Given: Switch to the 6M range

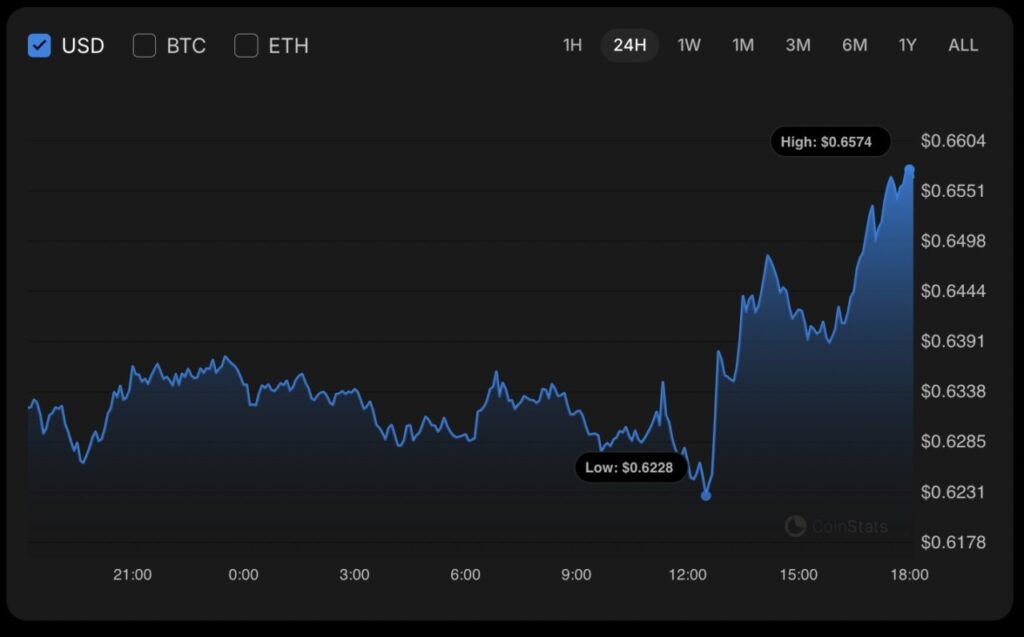Looking at the screenshot, I should pos(854,45).
